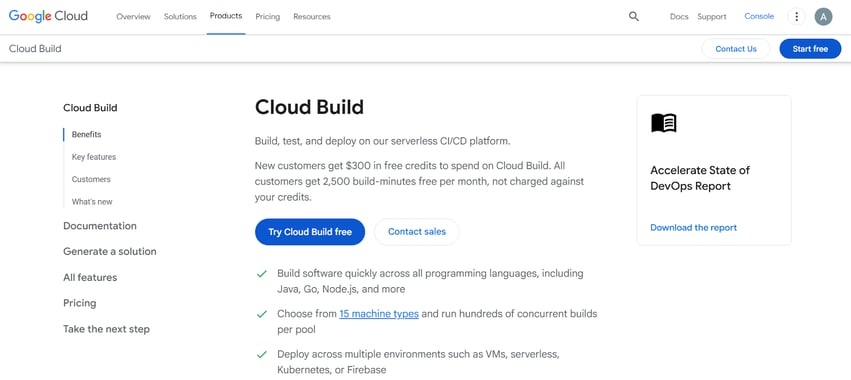Viewport: 851px width, 380px height.
Task: Go to the Pricing top menu
Action: point(268,16)
